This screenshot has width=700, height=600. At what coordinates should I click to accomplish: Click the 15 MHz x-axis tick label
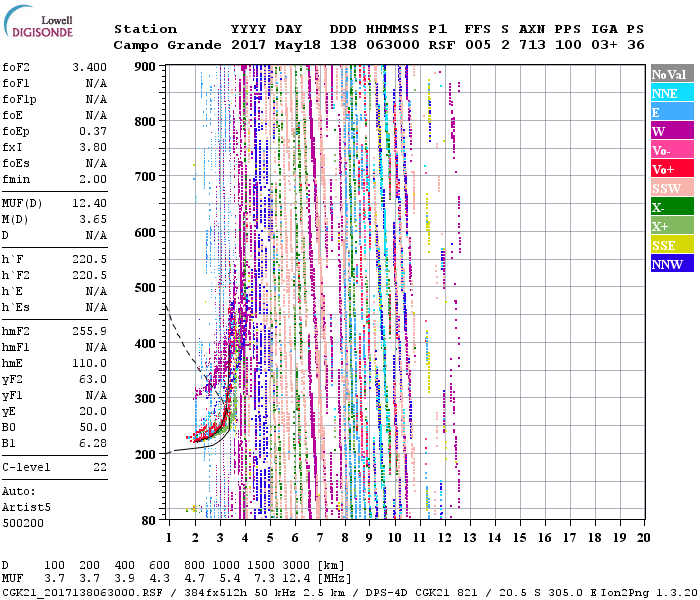[x=519, y=538]
